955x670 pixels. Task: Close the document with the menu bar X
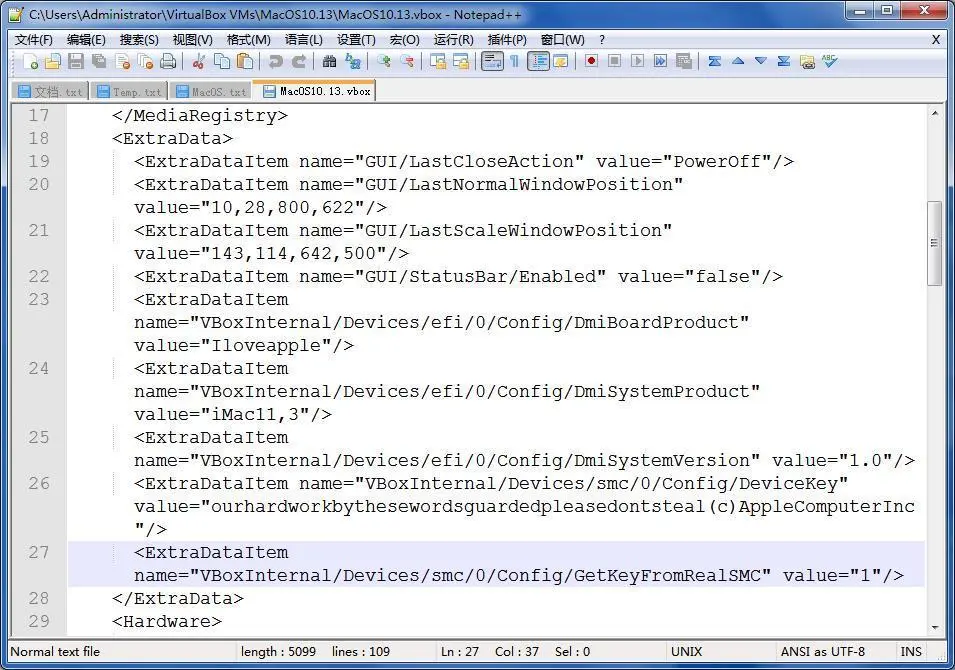coord(936,40)
